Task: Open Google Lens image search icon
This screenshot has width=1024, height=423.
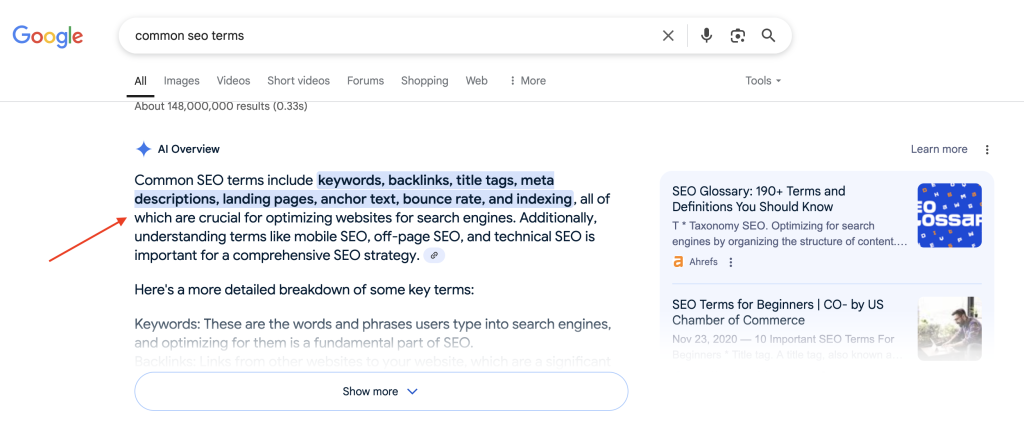Action: click(737, 36)
